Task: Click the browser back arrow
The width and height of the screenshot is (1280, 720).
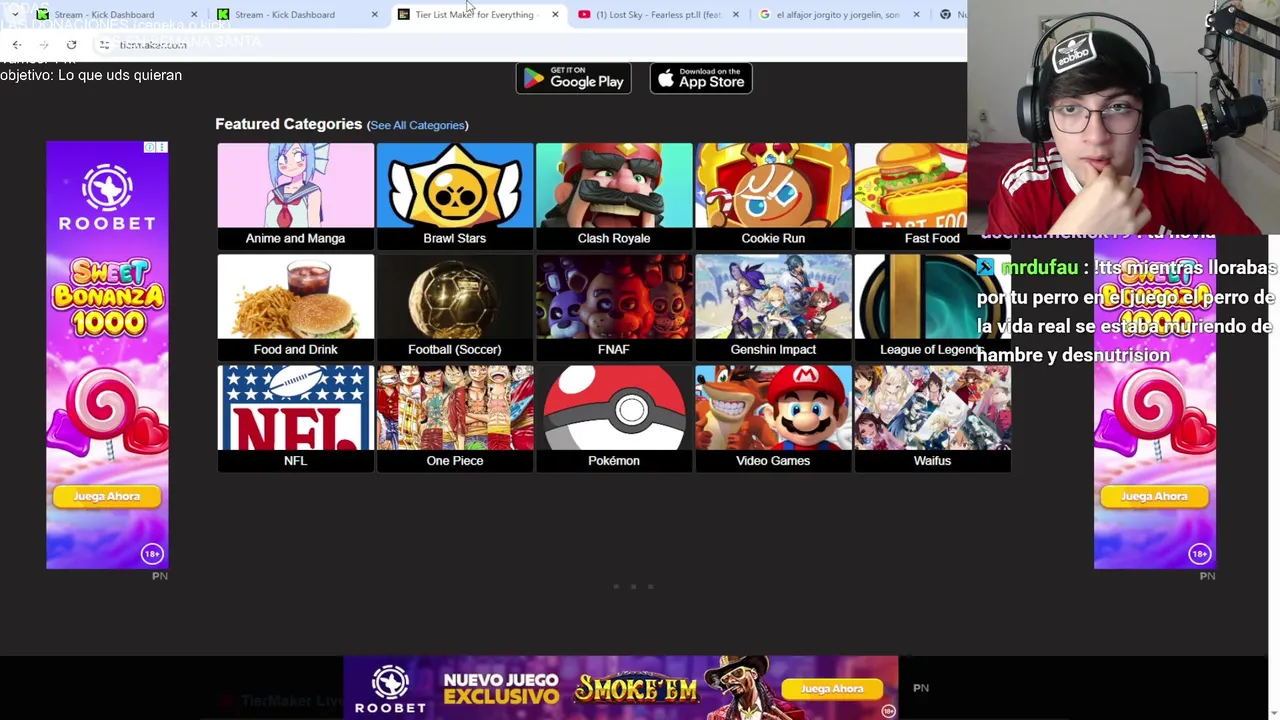Action: coord(17,45)
